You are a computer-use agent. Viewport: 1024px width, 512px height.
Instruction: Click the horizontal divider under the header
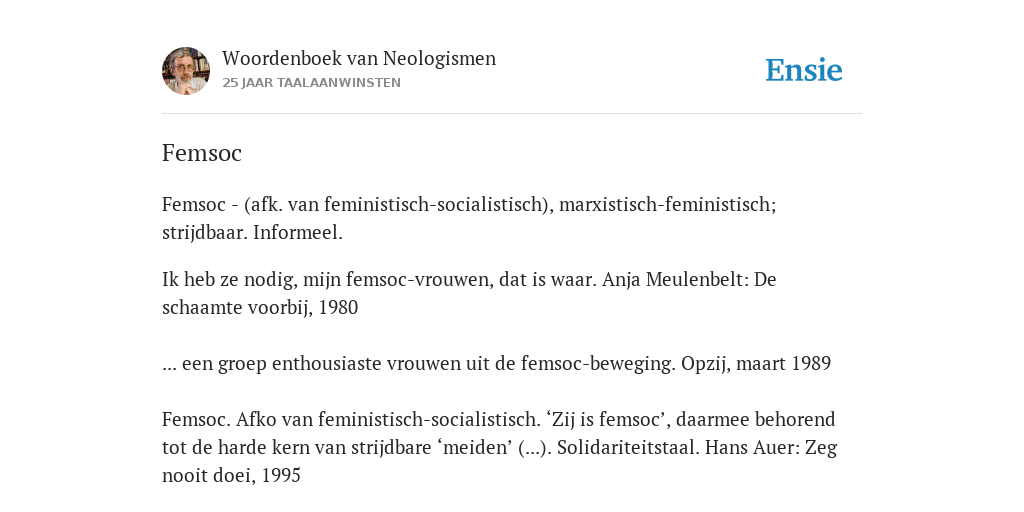point(512,114)
